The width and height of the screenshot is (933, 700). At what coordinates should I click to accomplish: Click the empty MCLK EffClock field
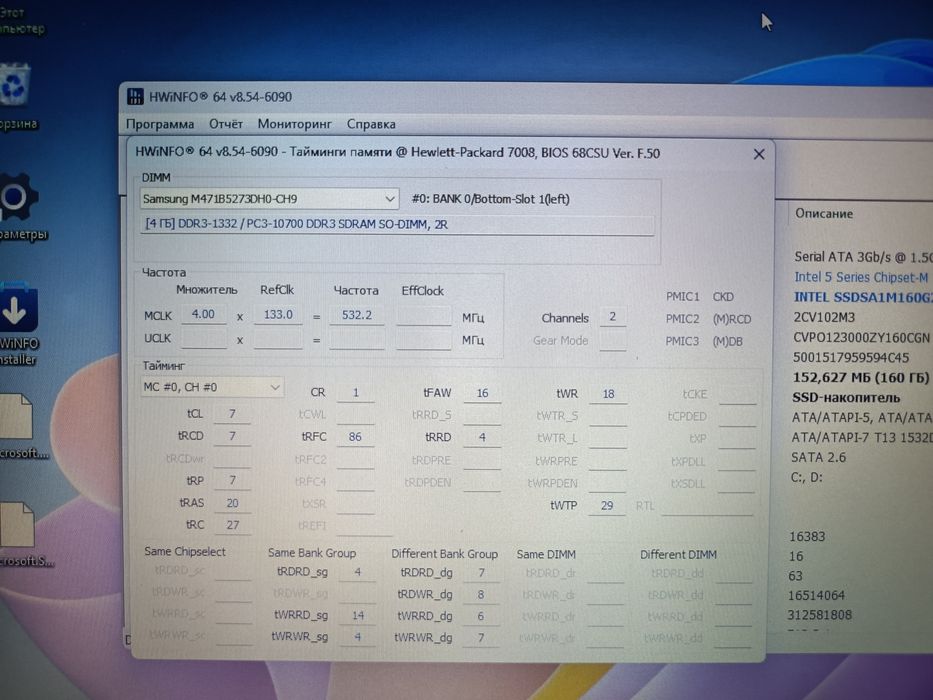424,315
